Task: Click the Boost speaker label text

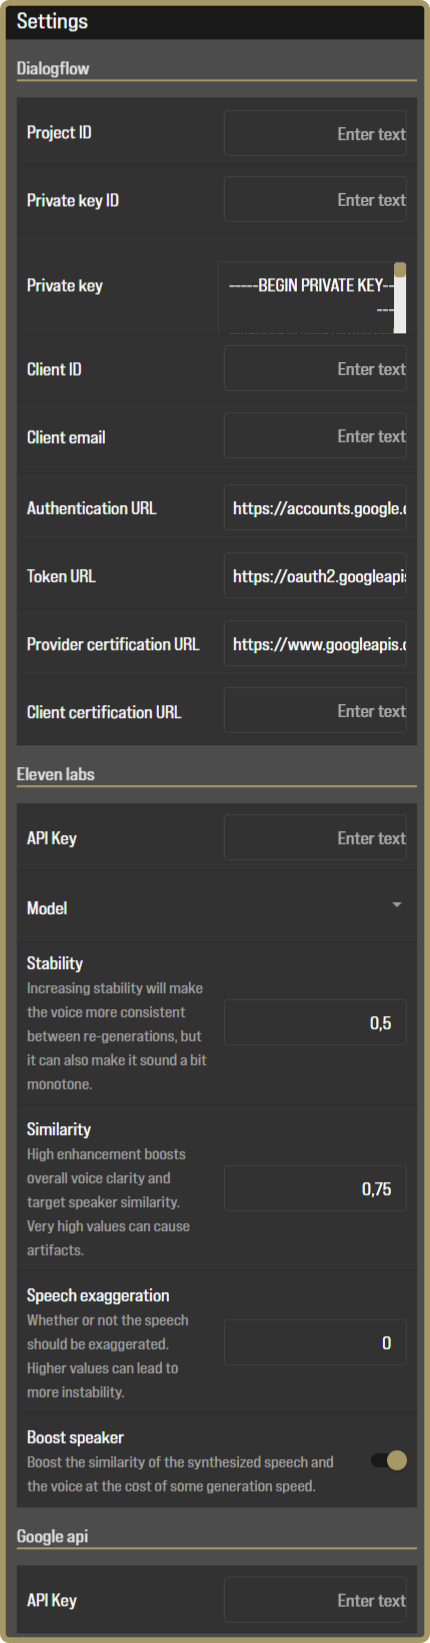Action: pyautogui.click(x=75, y=1437)
